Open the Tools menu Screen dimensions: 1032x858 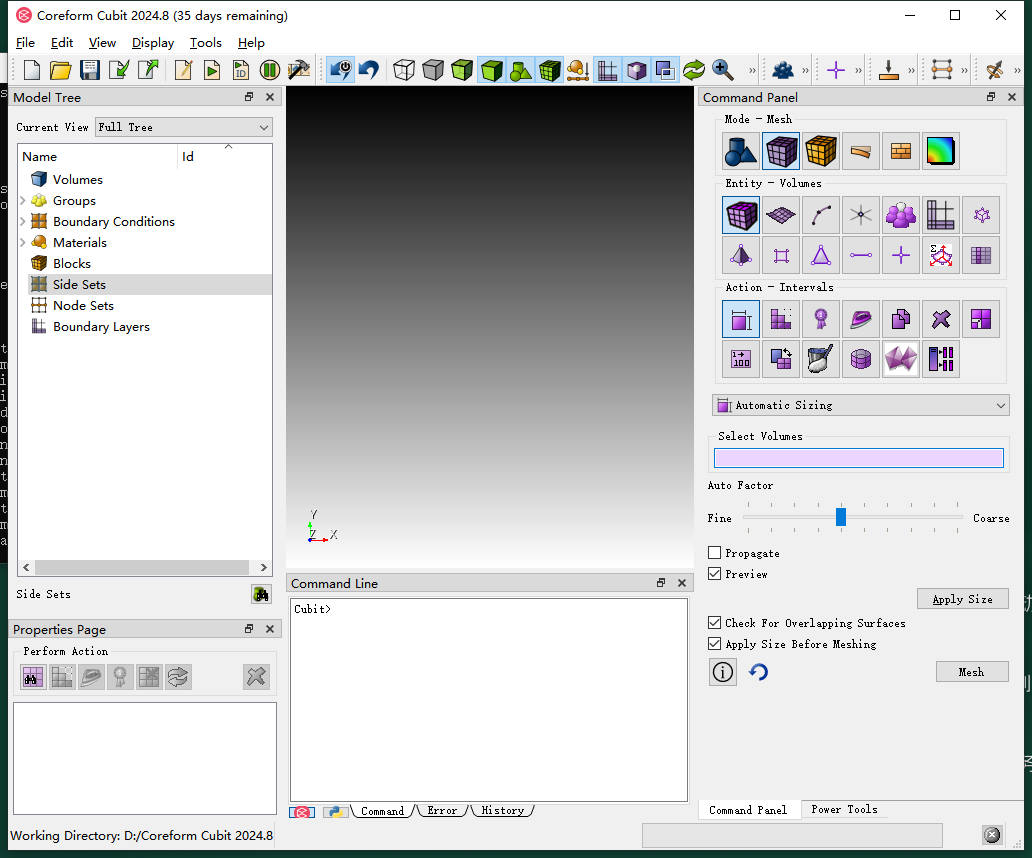205,43
